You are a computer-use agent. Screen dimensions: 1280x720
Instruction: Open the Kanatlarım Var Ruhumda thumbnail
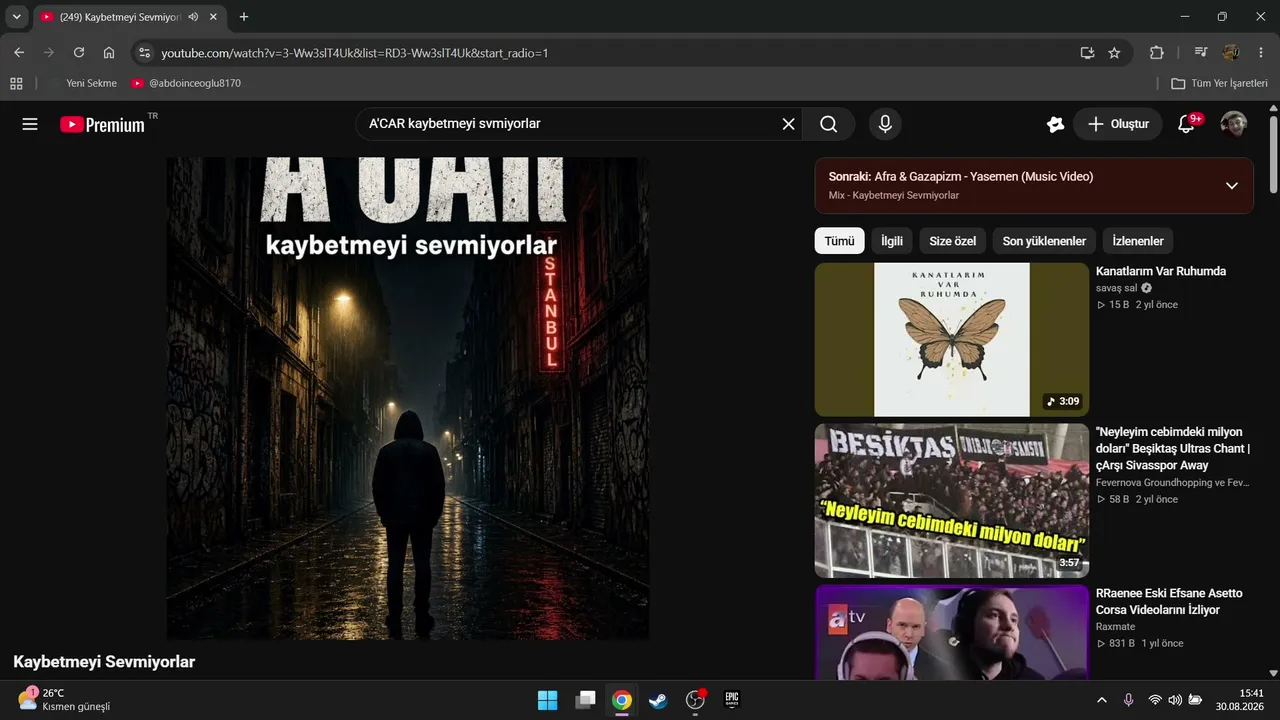(952, 339)
